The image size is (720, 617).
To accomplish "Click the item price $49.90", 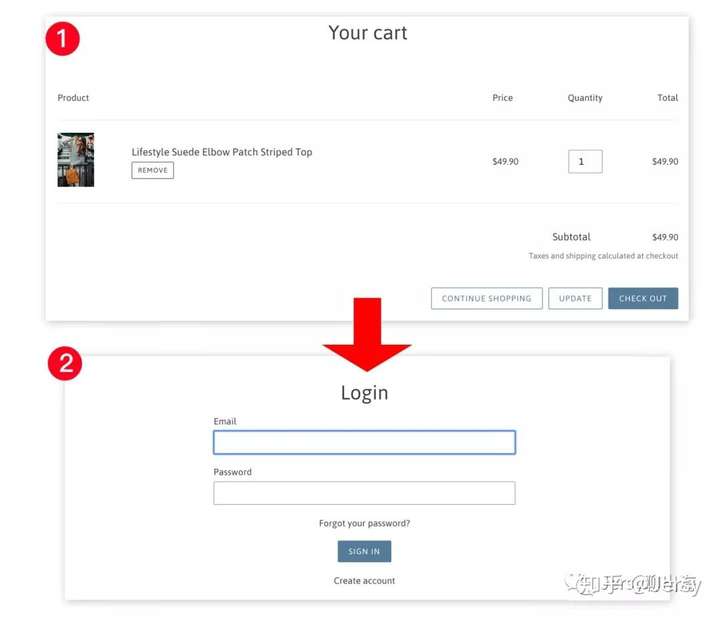I will (x=506, y=162).
